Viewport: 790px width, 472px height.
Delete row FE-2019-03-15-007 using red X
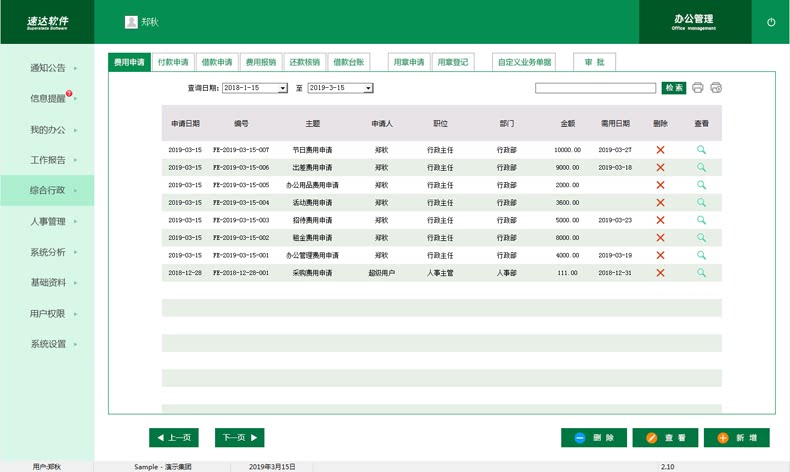(660, 150)
